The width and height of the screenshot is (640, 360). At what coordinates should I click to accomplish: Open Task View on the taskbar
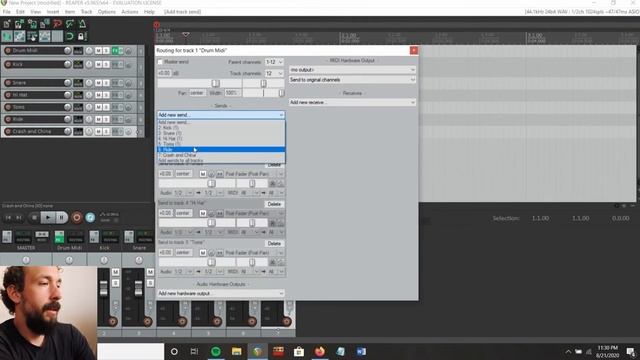[x=194, y=351]
